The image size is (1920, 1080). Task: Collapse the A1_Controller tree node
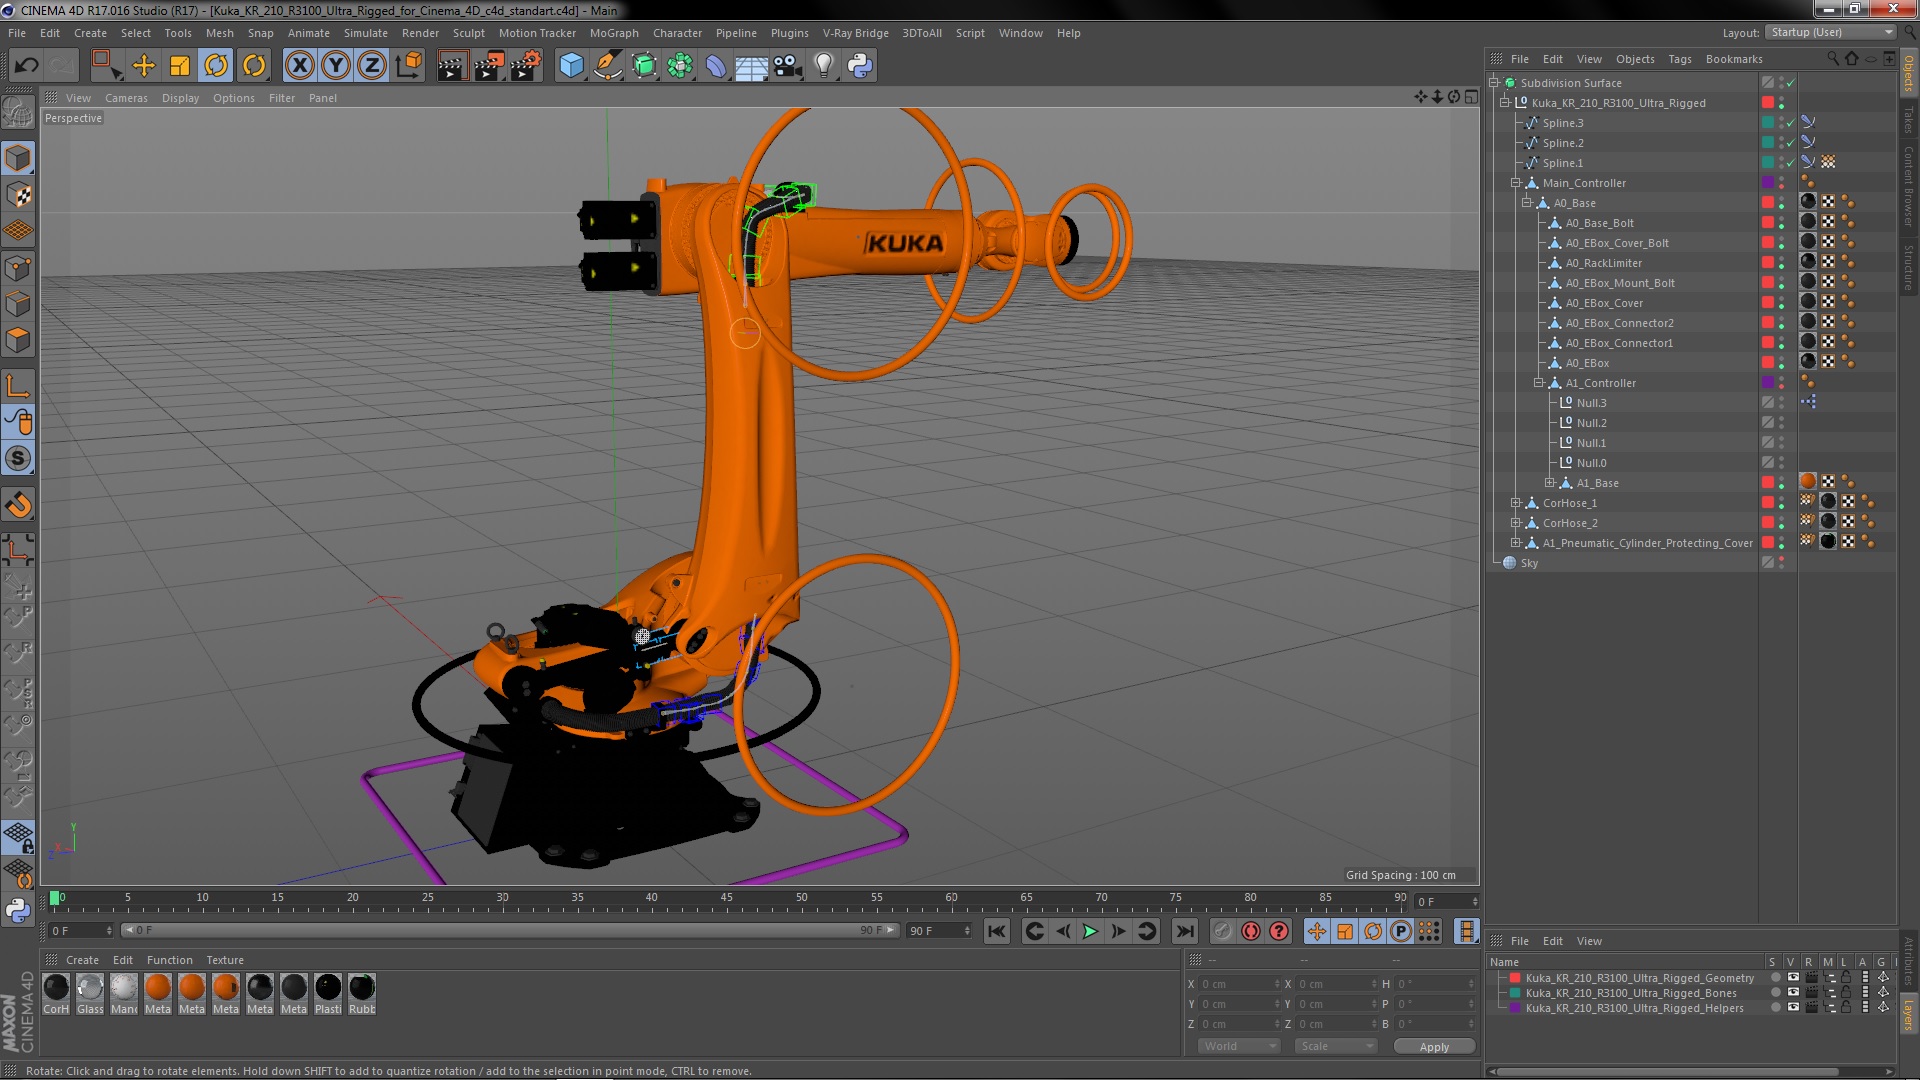(1539, 383)
